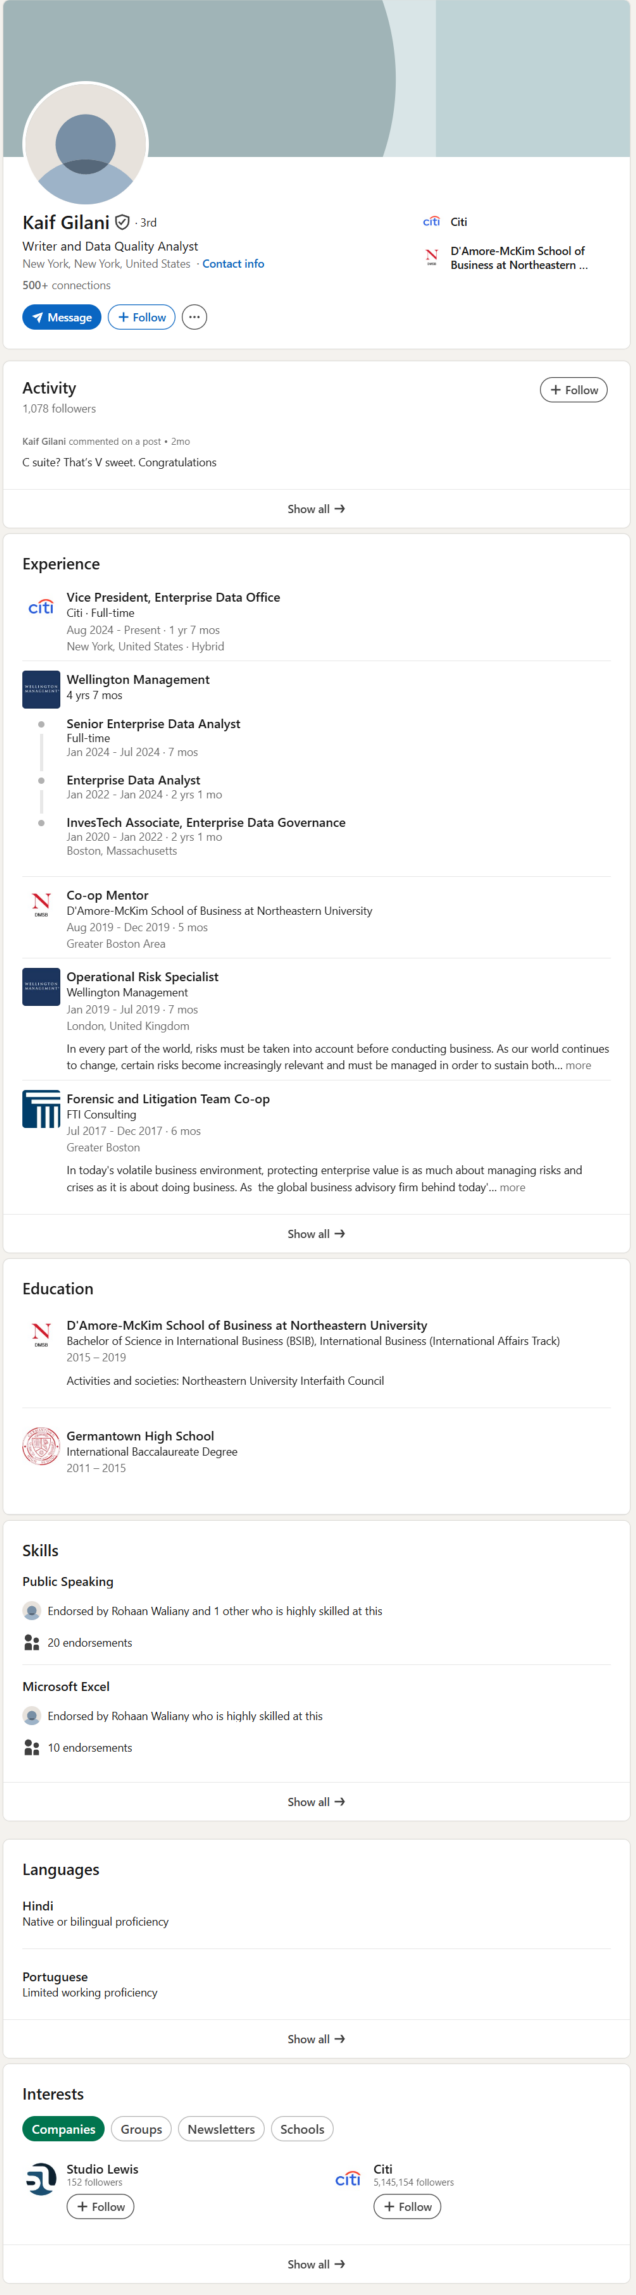Open the three-dots more actions menu
This screenshot has height=2295, width=636.
coord(194,317)
